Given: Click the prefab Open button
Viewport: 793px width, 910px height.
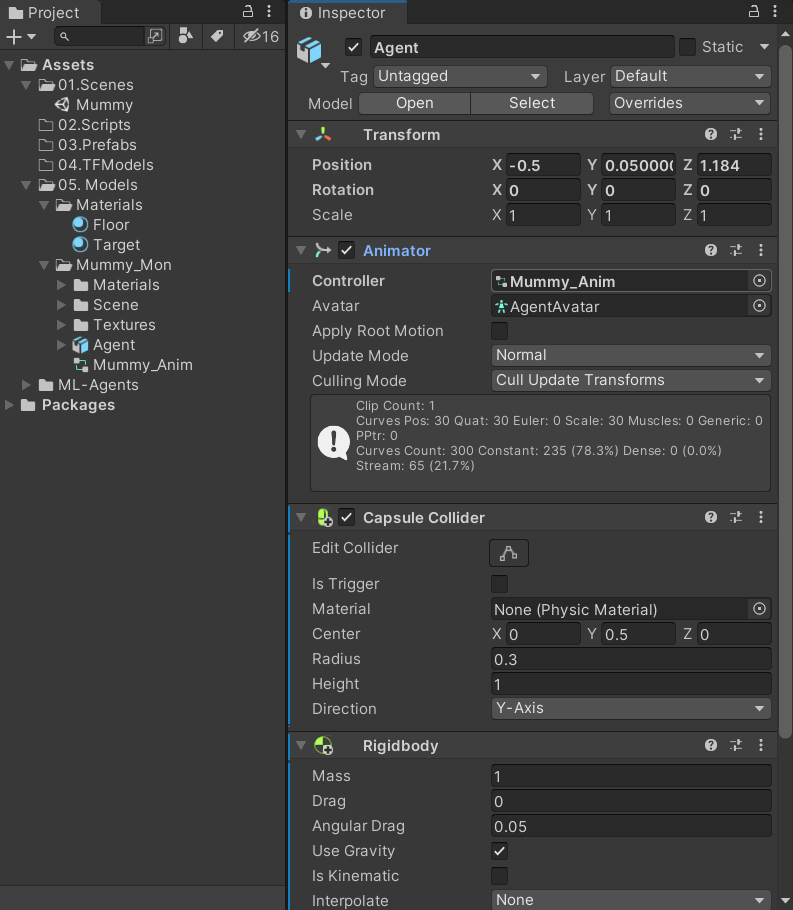Looking at the screenshot, I should point(414,103).
